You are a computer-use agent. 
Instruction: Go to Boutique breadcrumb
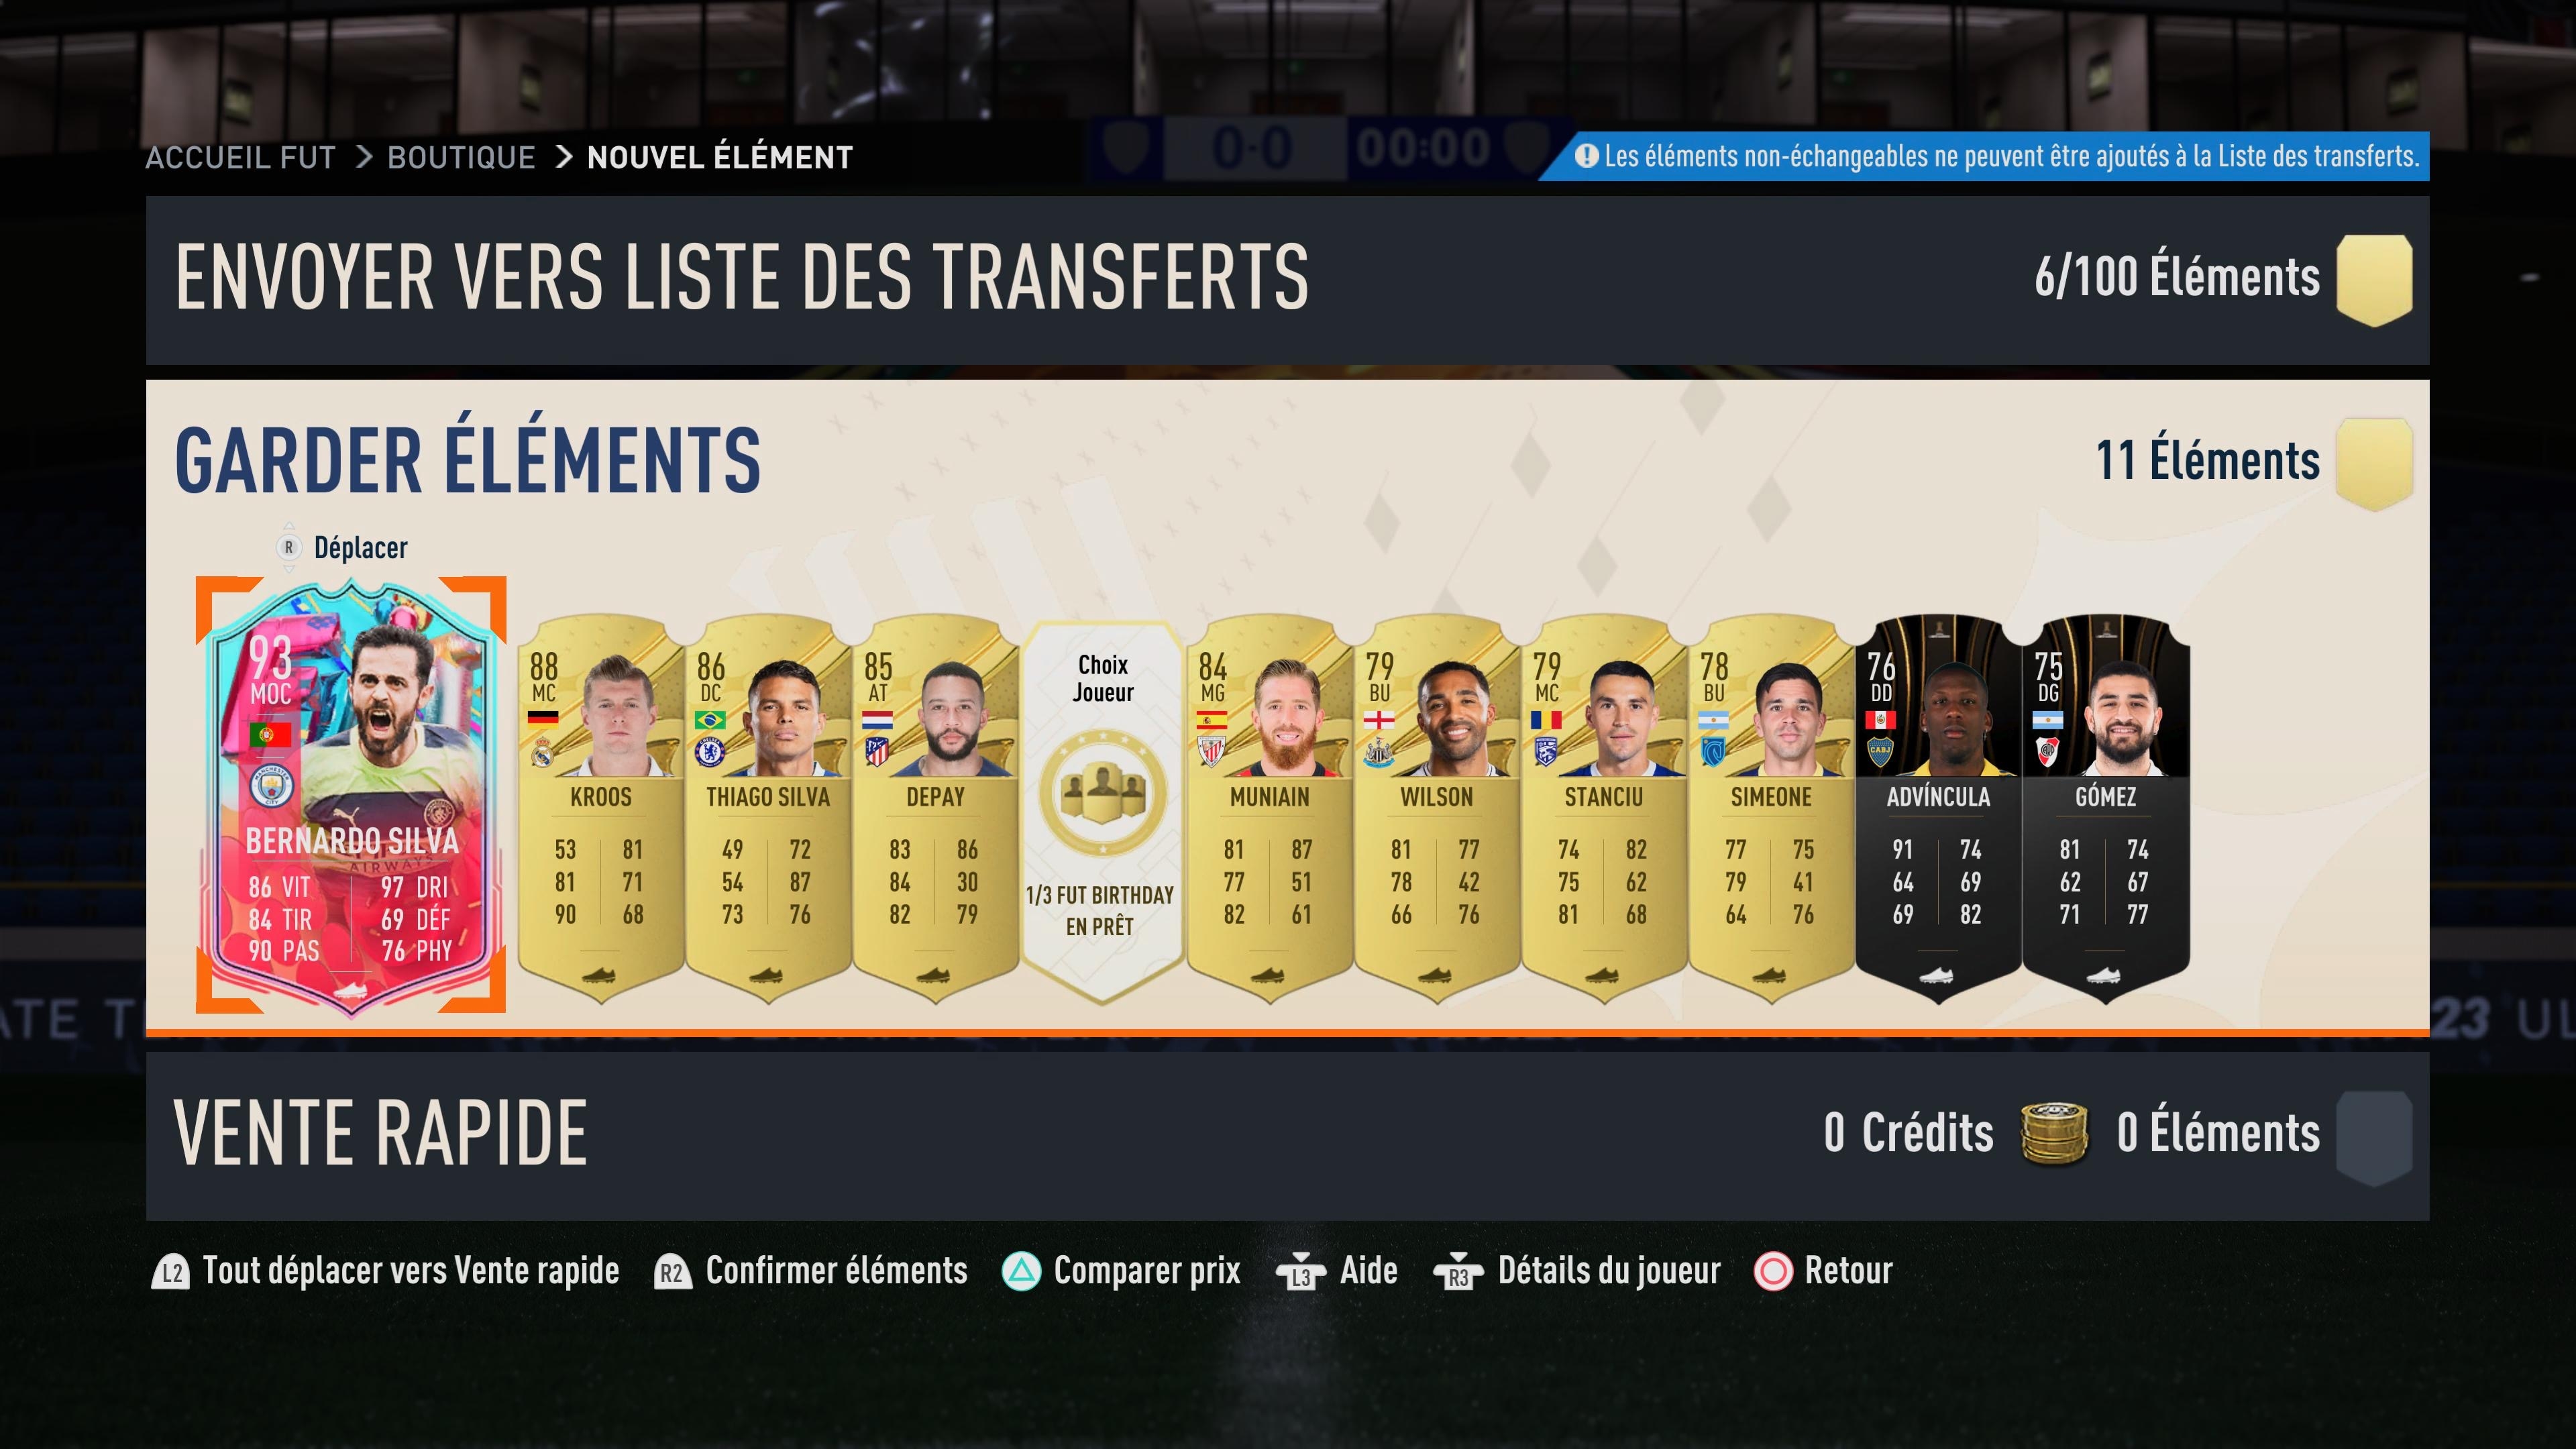[461, 157]
